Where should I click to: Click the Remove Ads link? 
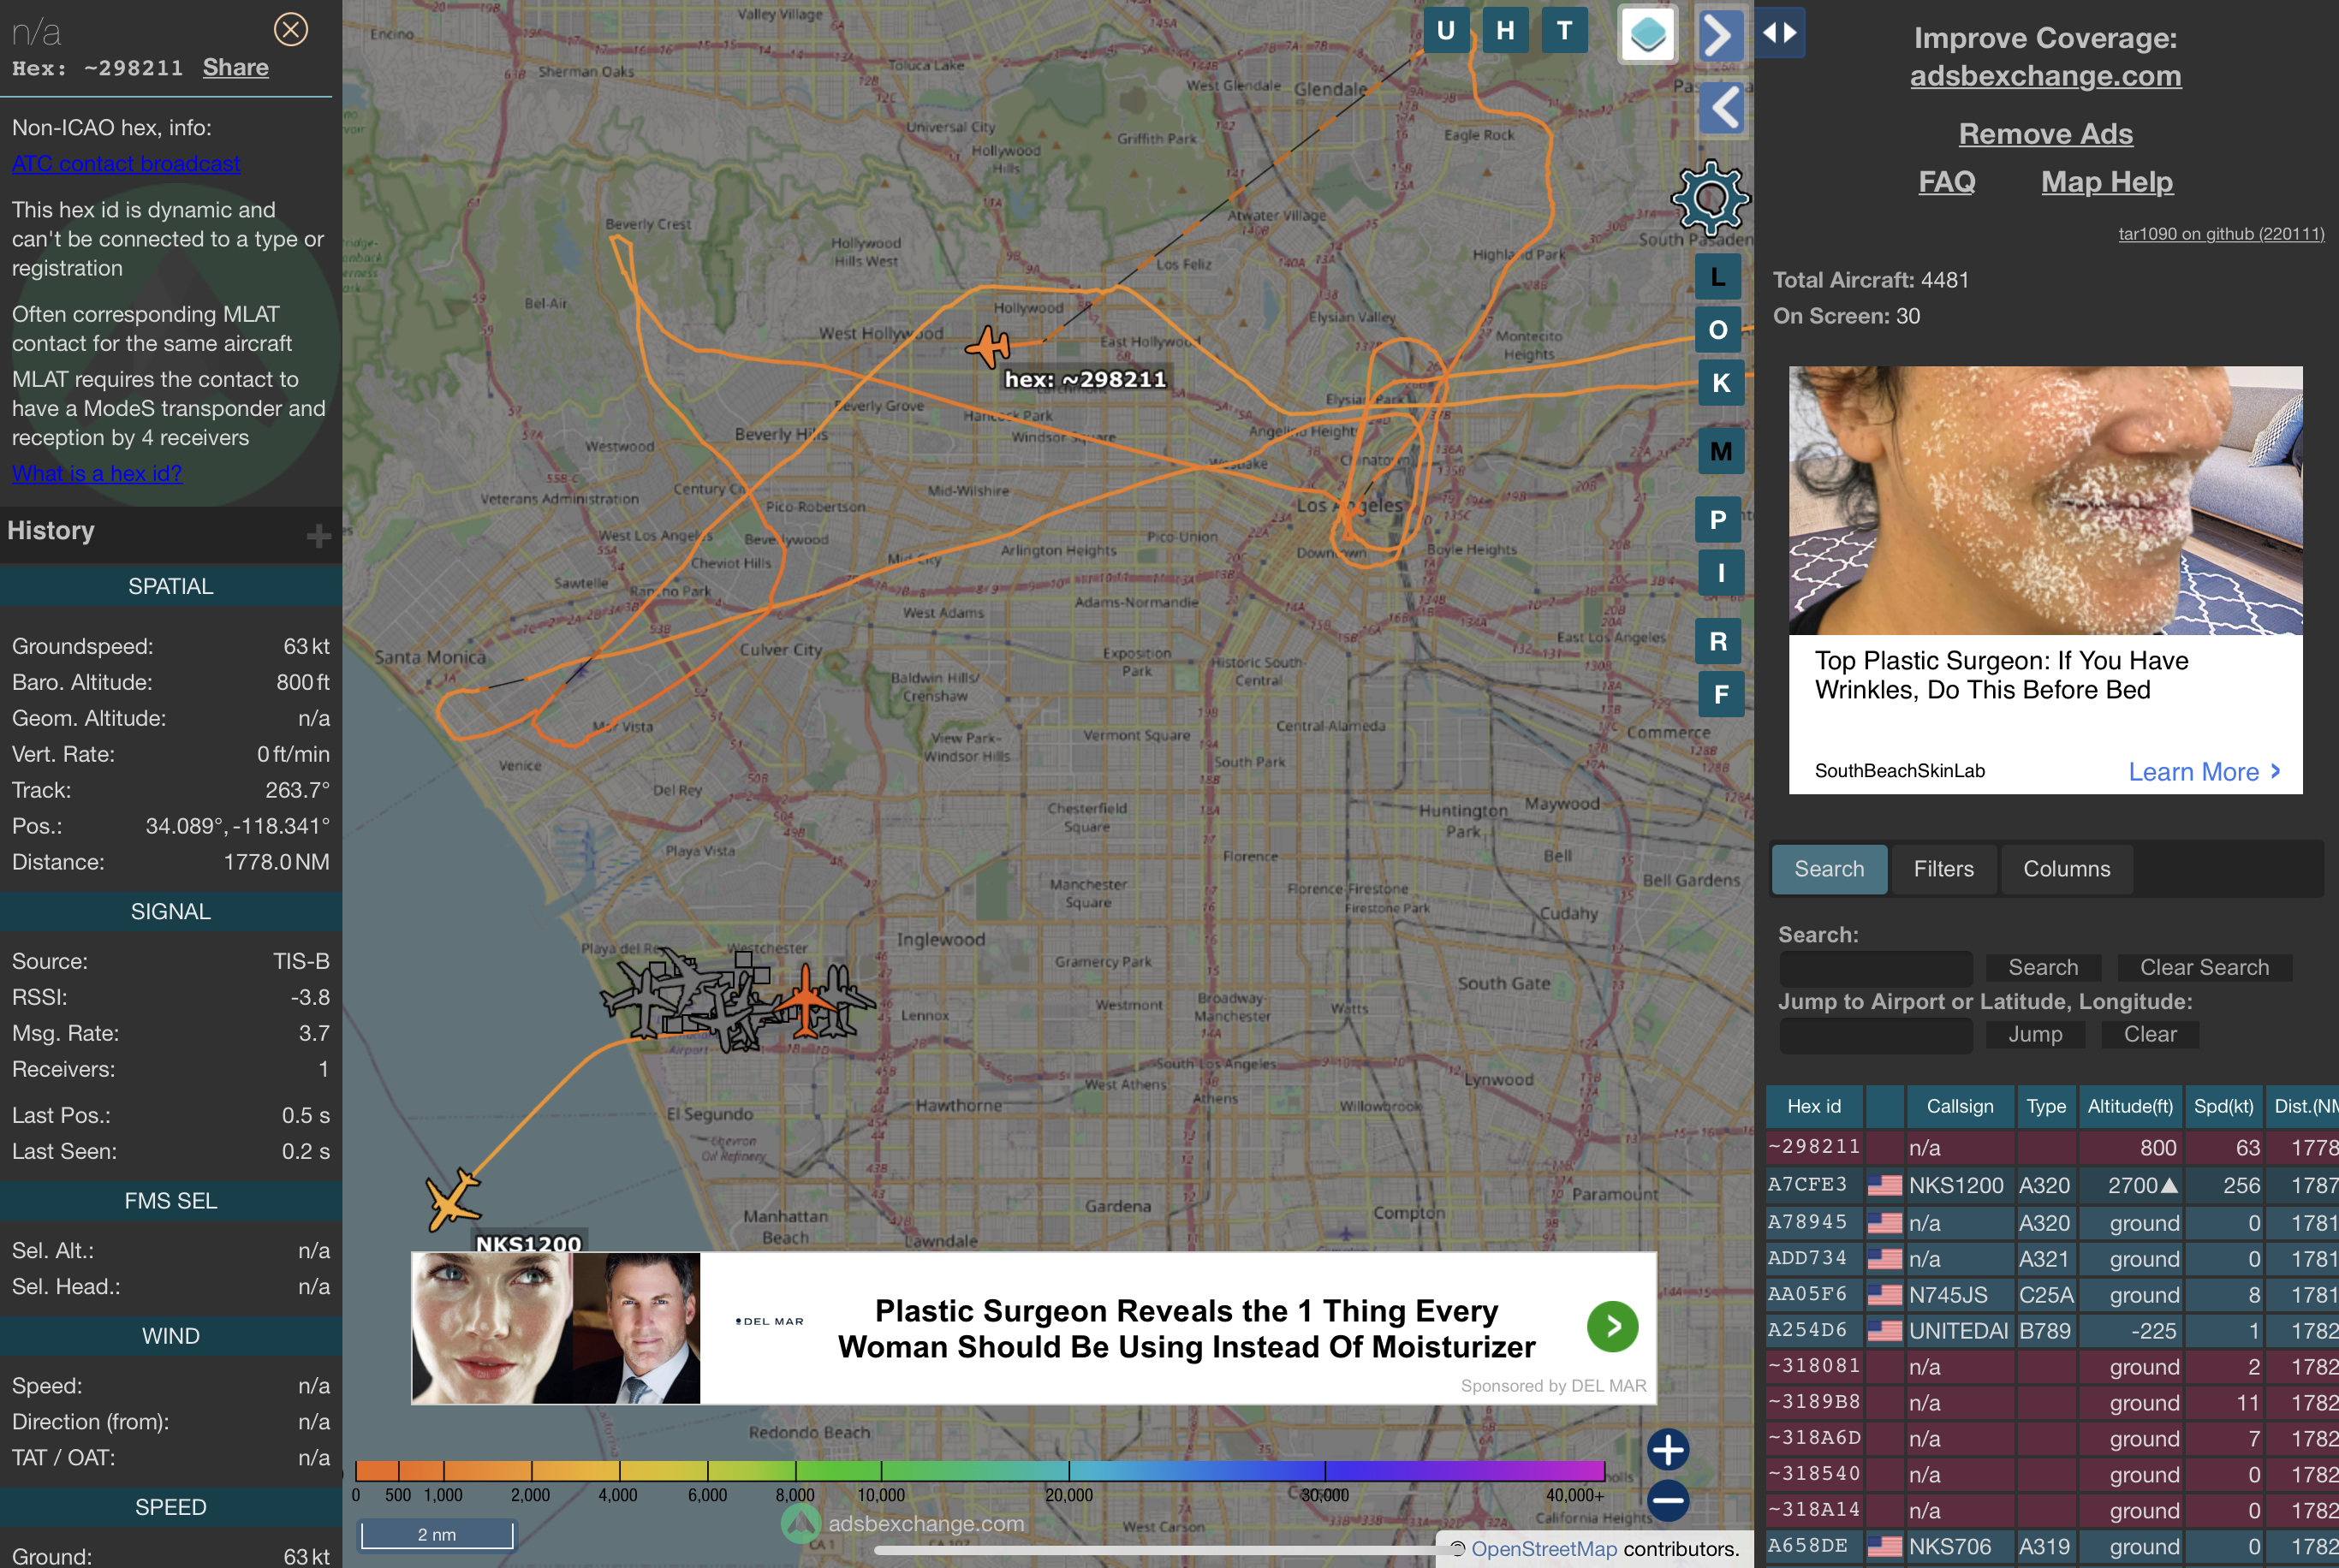pos(2045,134)
